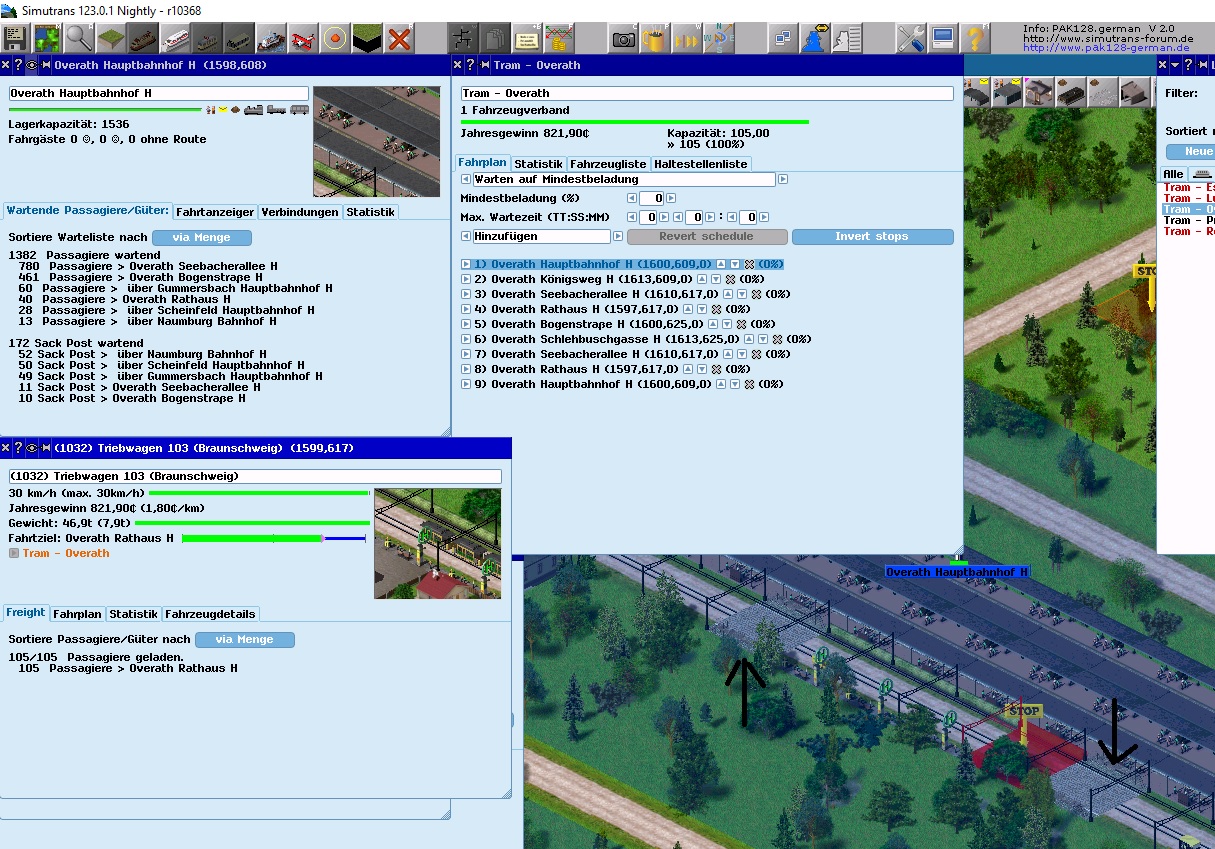Screen dimensions: 1215x849
Task: Expand schedule stop 2 Overath Königsweg H
Action: (466, 279)
